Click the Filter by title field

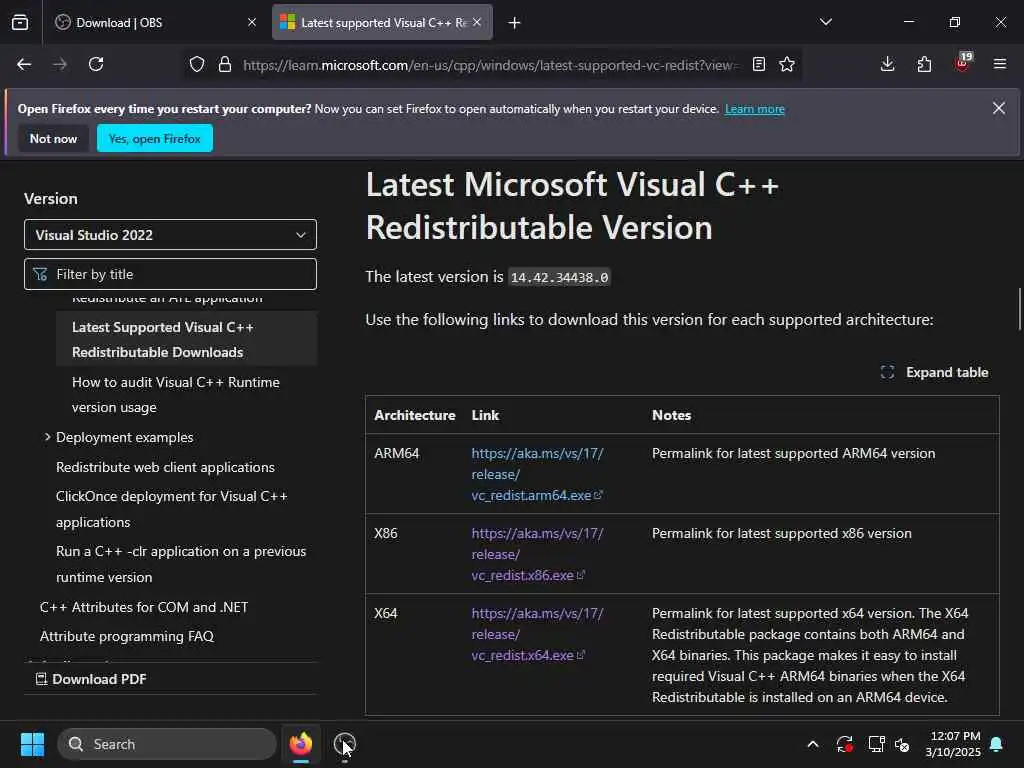pyautogui.click(x=170, y=274)
